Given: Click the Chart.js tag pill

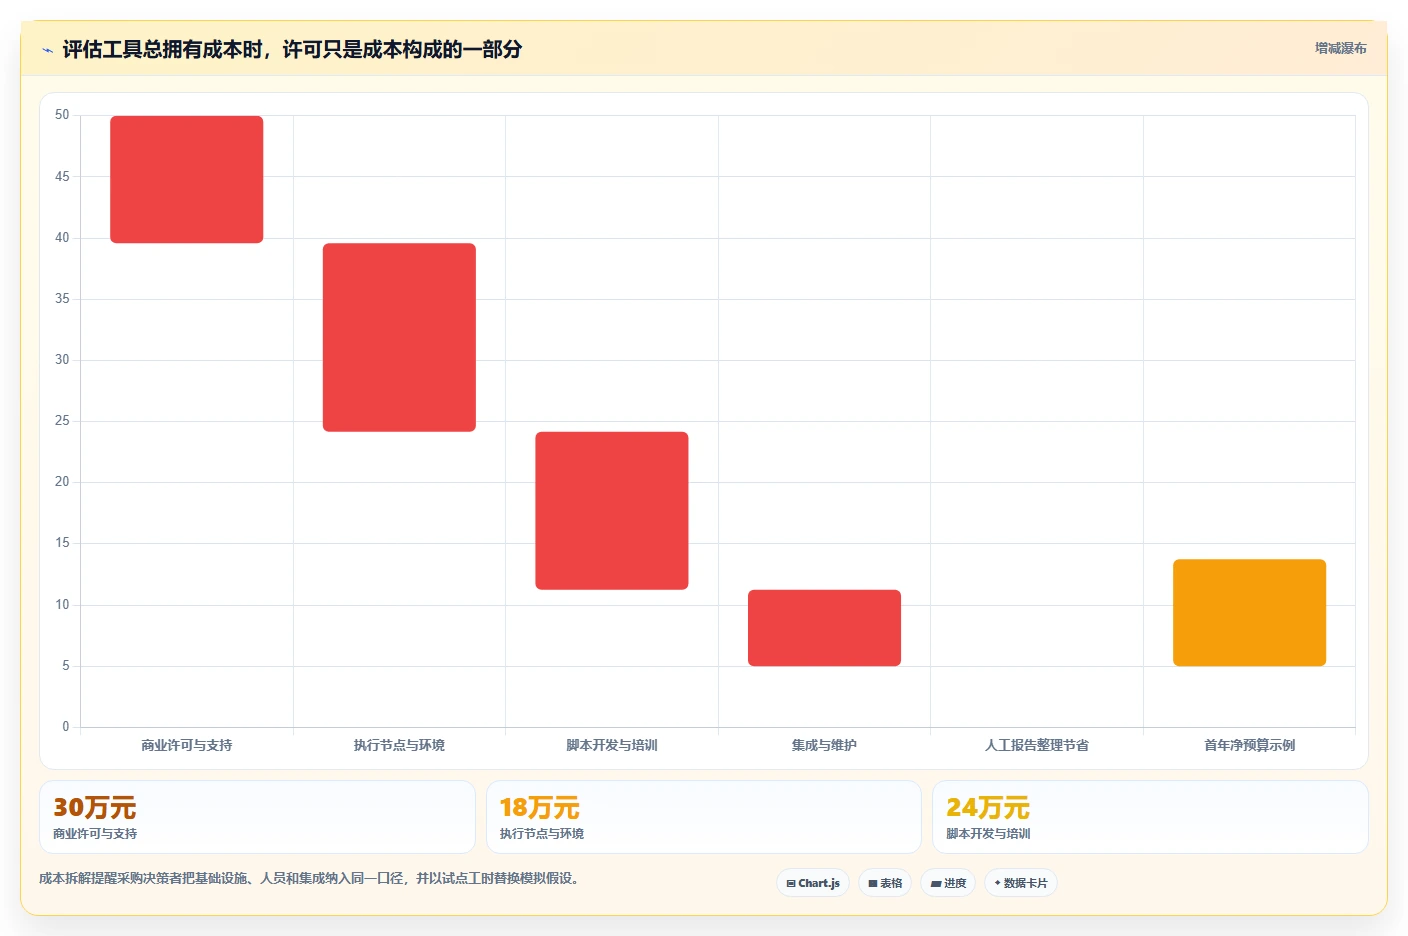Looking at the screenshot, I should 813,883.
